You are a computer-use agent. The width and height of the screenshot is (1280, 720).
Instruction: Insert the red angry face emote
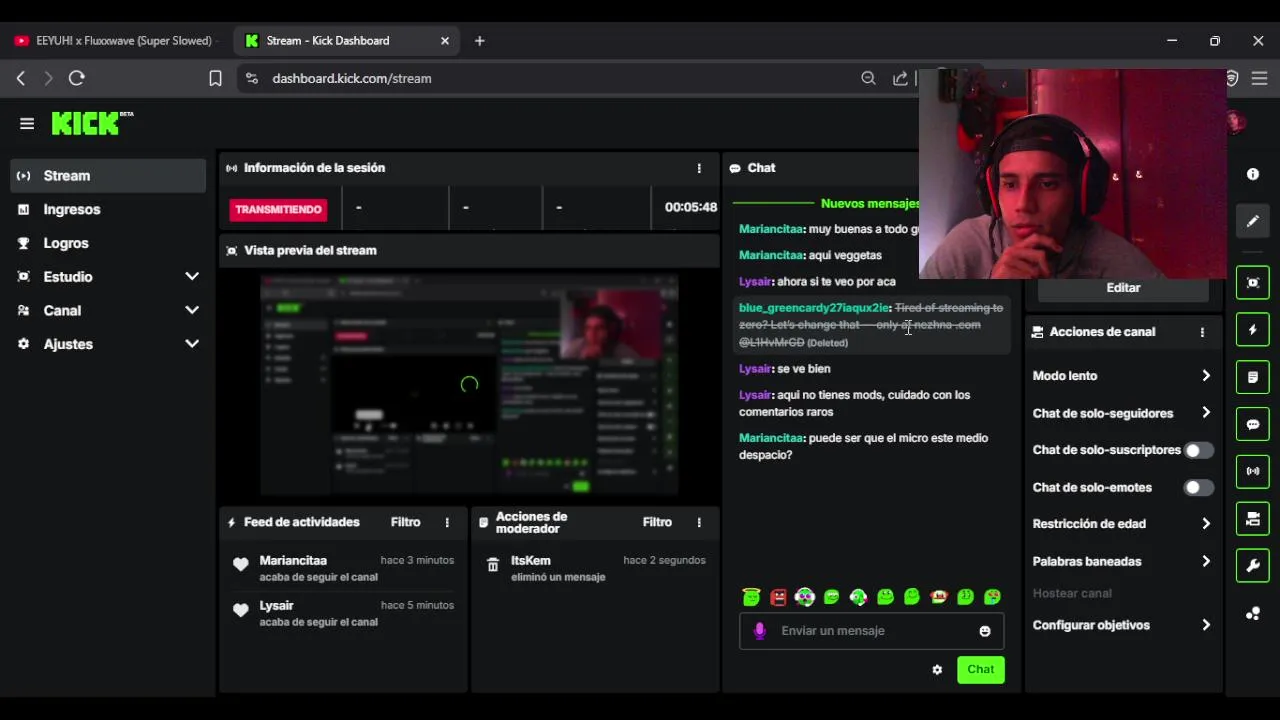(x=778, y=597)
